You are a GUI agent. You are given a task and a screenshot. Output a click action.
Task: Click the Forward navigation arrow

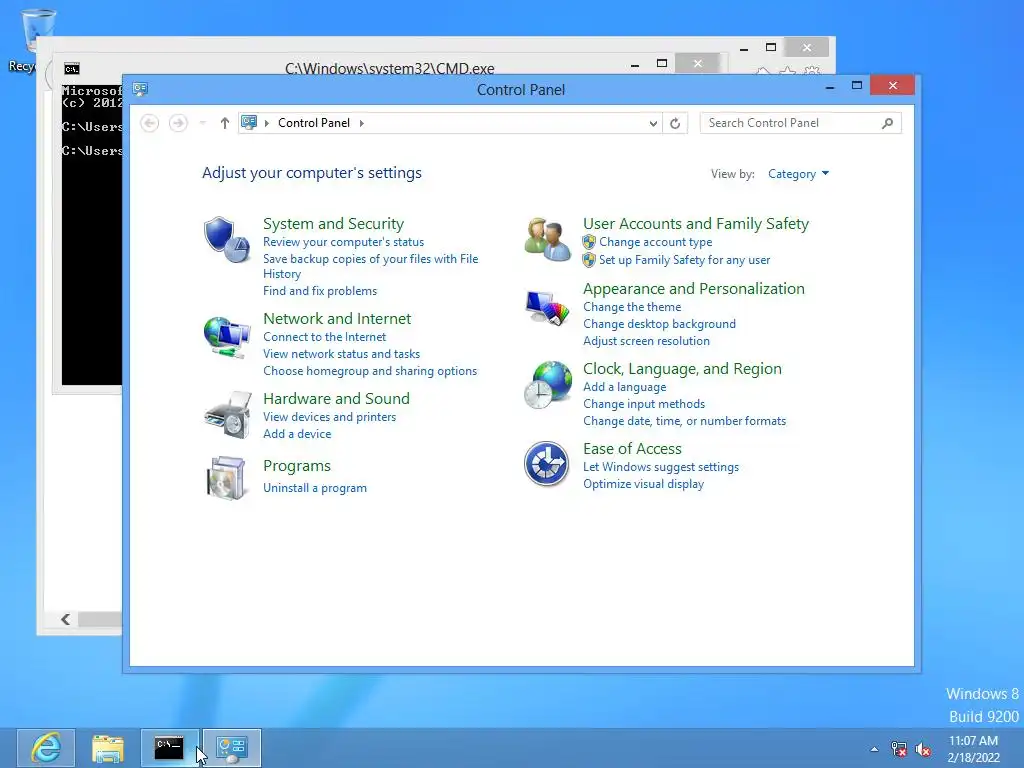pyautogui.click(x=178, y=123)
